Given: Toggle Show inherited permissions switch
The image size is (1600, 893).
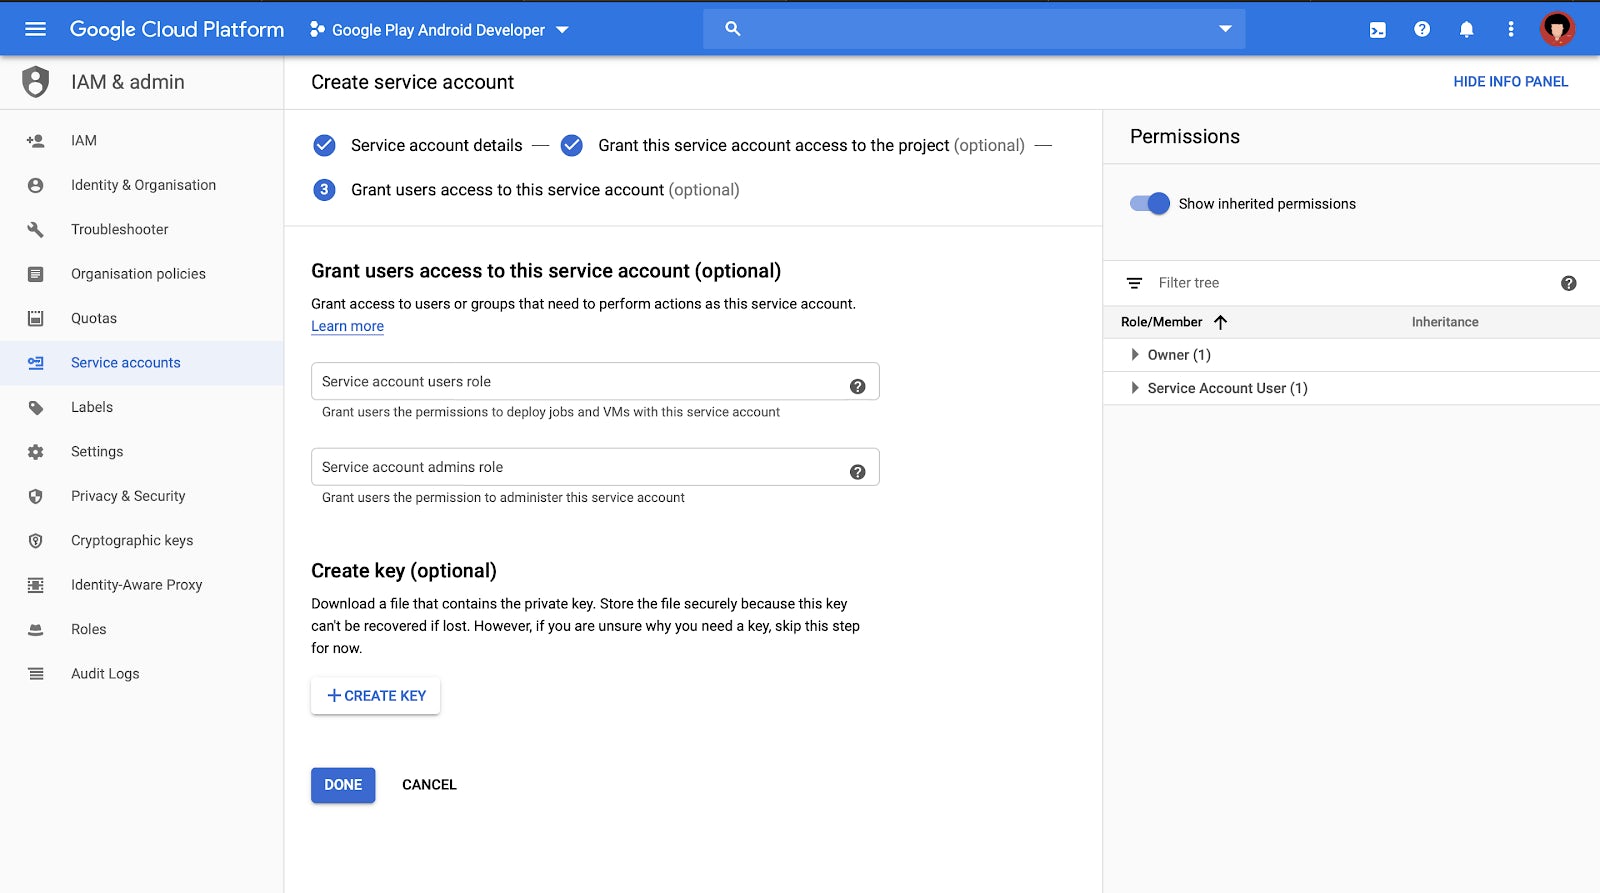Looking at the screenshot, I should click(x=1149, y=204).
